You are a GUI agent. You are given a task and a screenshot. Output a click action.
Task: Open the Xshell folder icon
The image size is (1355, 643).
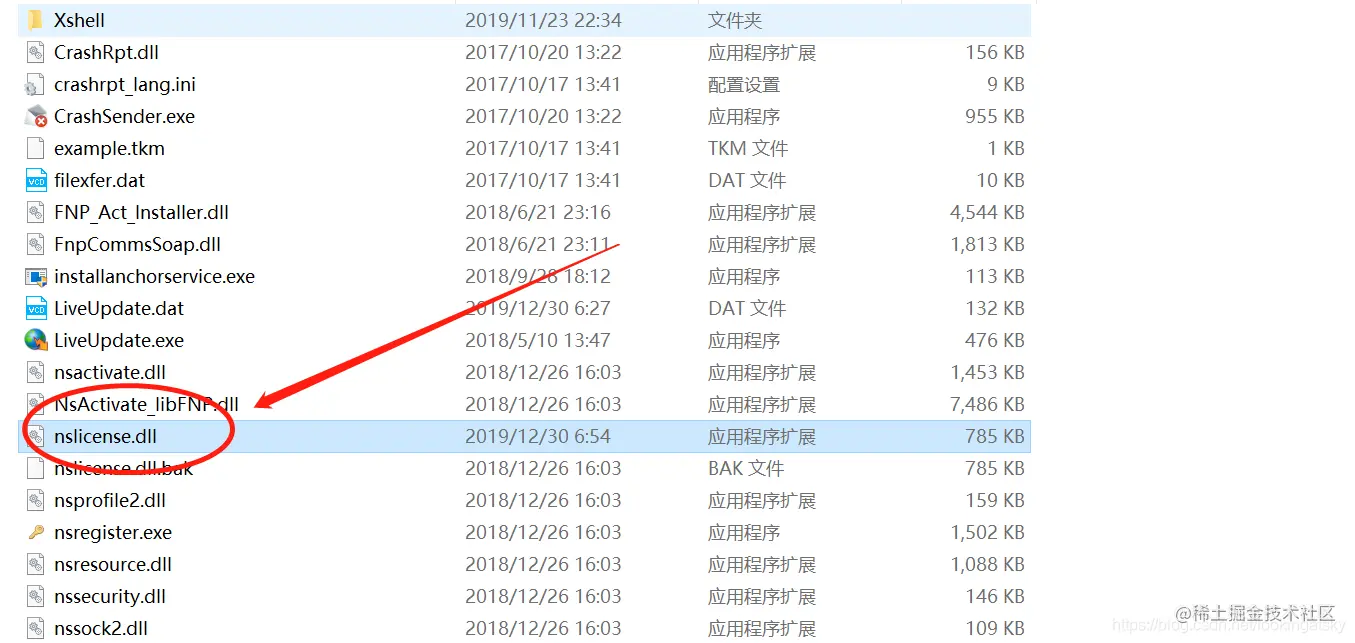coord(36,19)
